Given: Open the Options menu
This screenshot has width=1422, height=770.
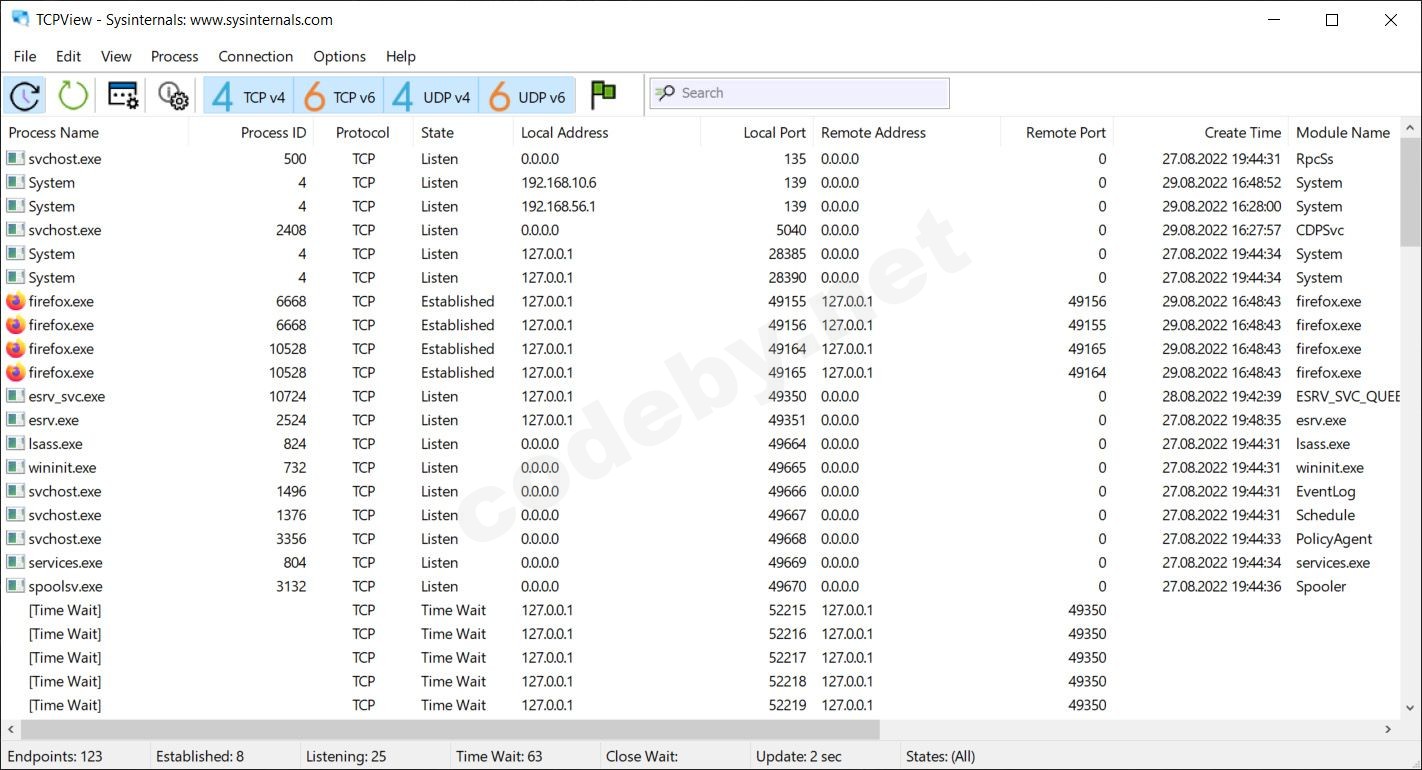Looking at the screenshot, I should 339,56.
